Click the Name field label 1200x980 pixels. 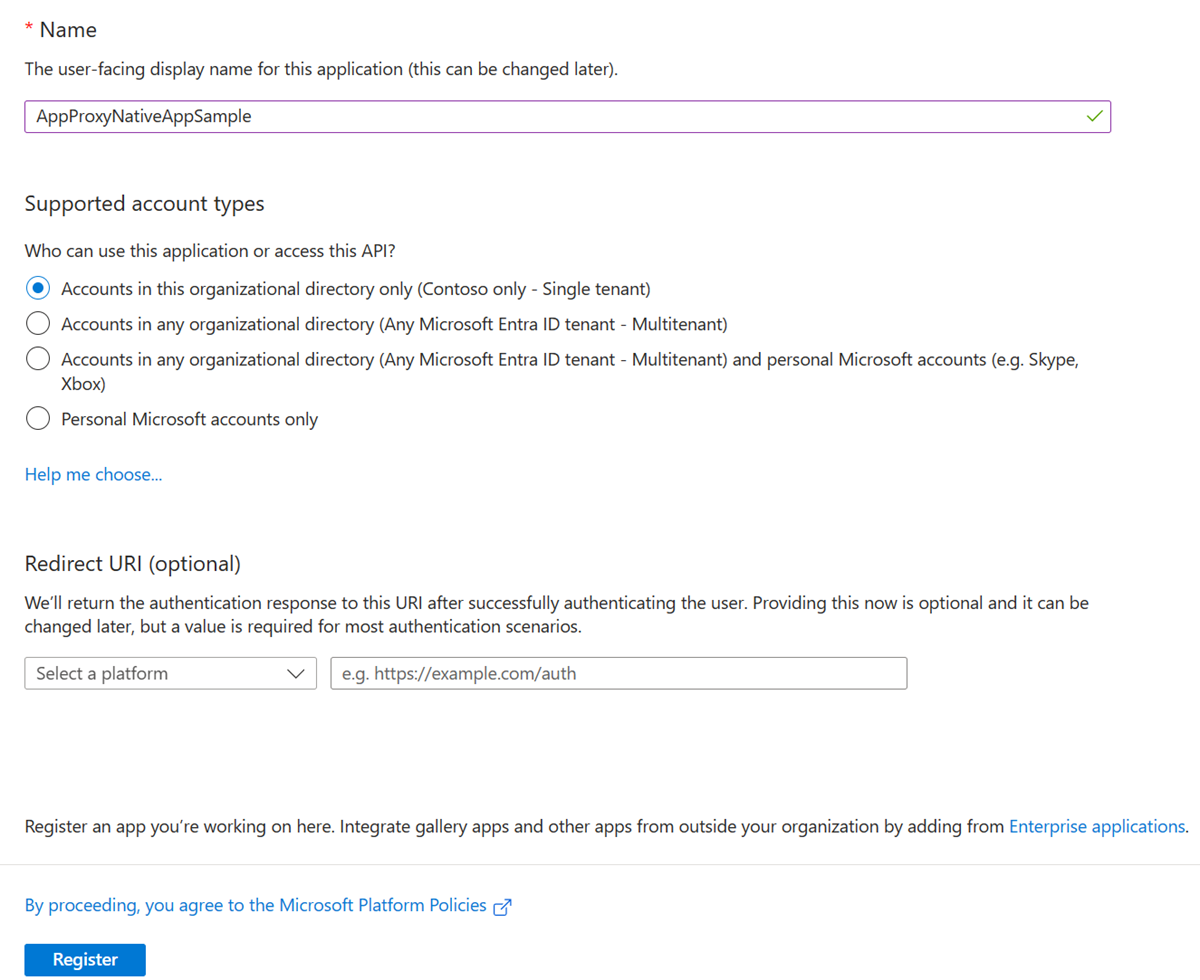tap(68, 30)
